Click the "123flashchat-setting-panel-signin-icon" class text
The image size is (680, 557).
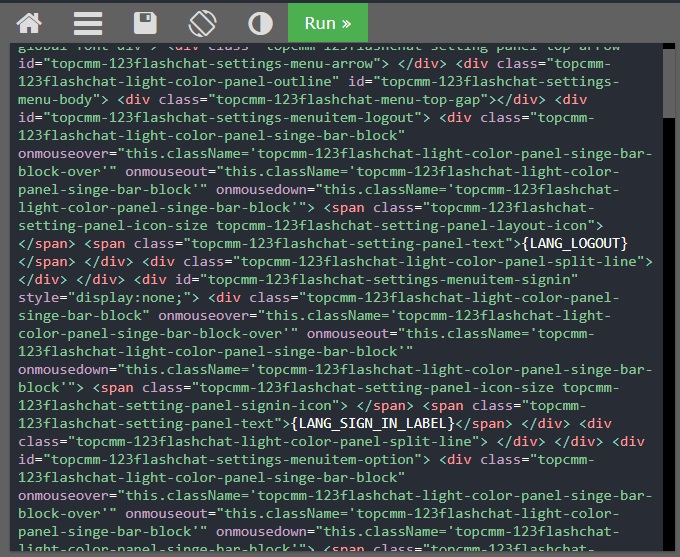175,406
